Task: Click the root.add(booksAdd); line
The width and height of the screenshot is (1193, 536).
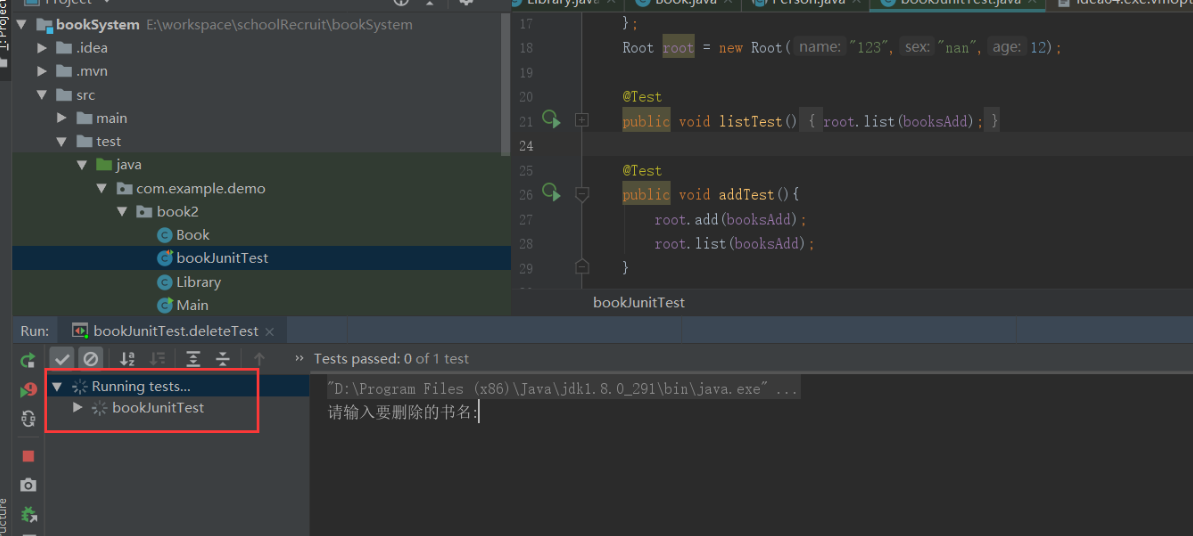Action: (x=730, y=219)
